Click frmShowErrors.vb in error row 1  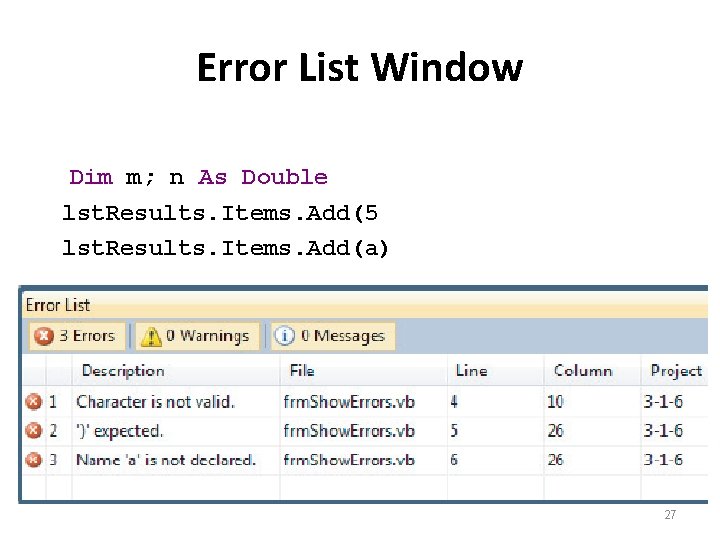(x=349, y=402)
